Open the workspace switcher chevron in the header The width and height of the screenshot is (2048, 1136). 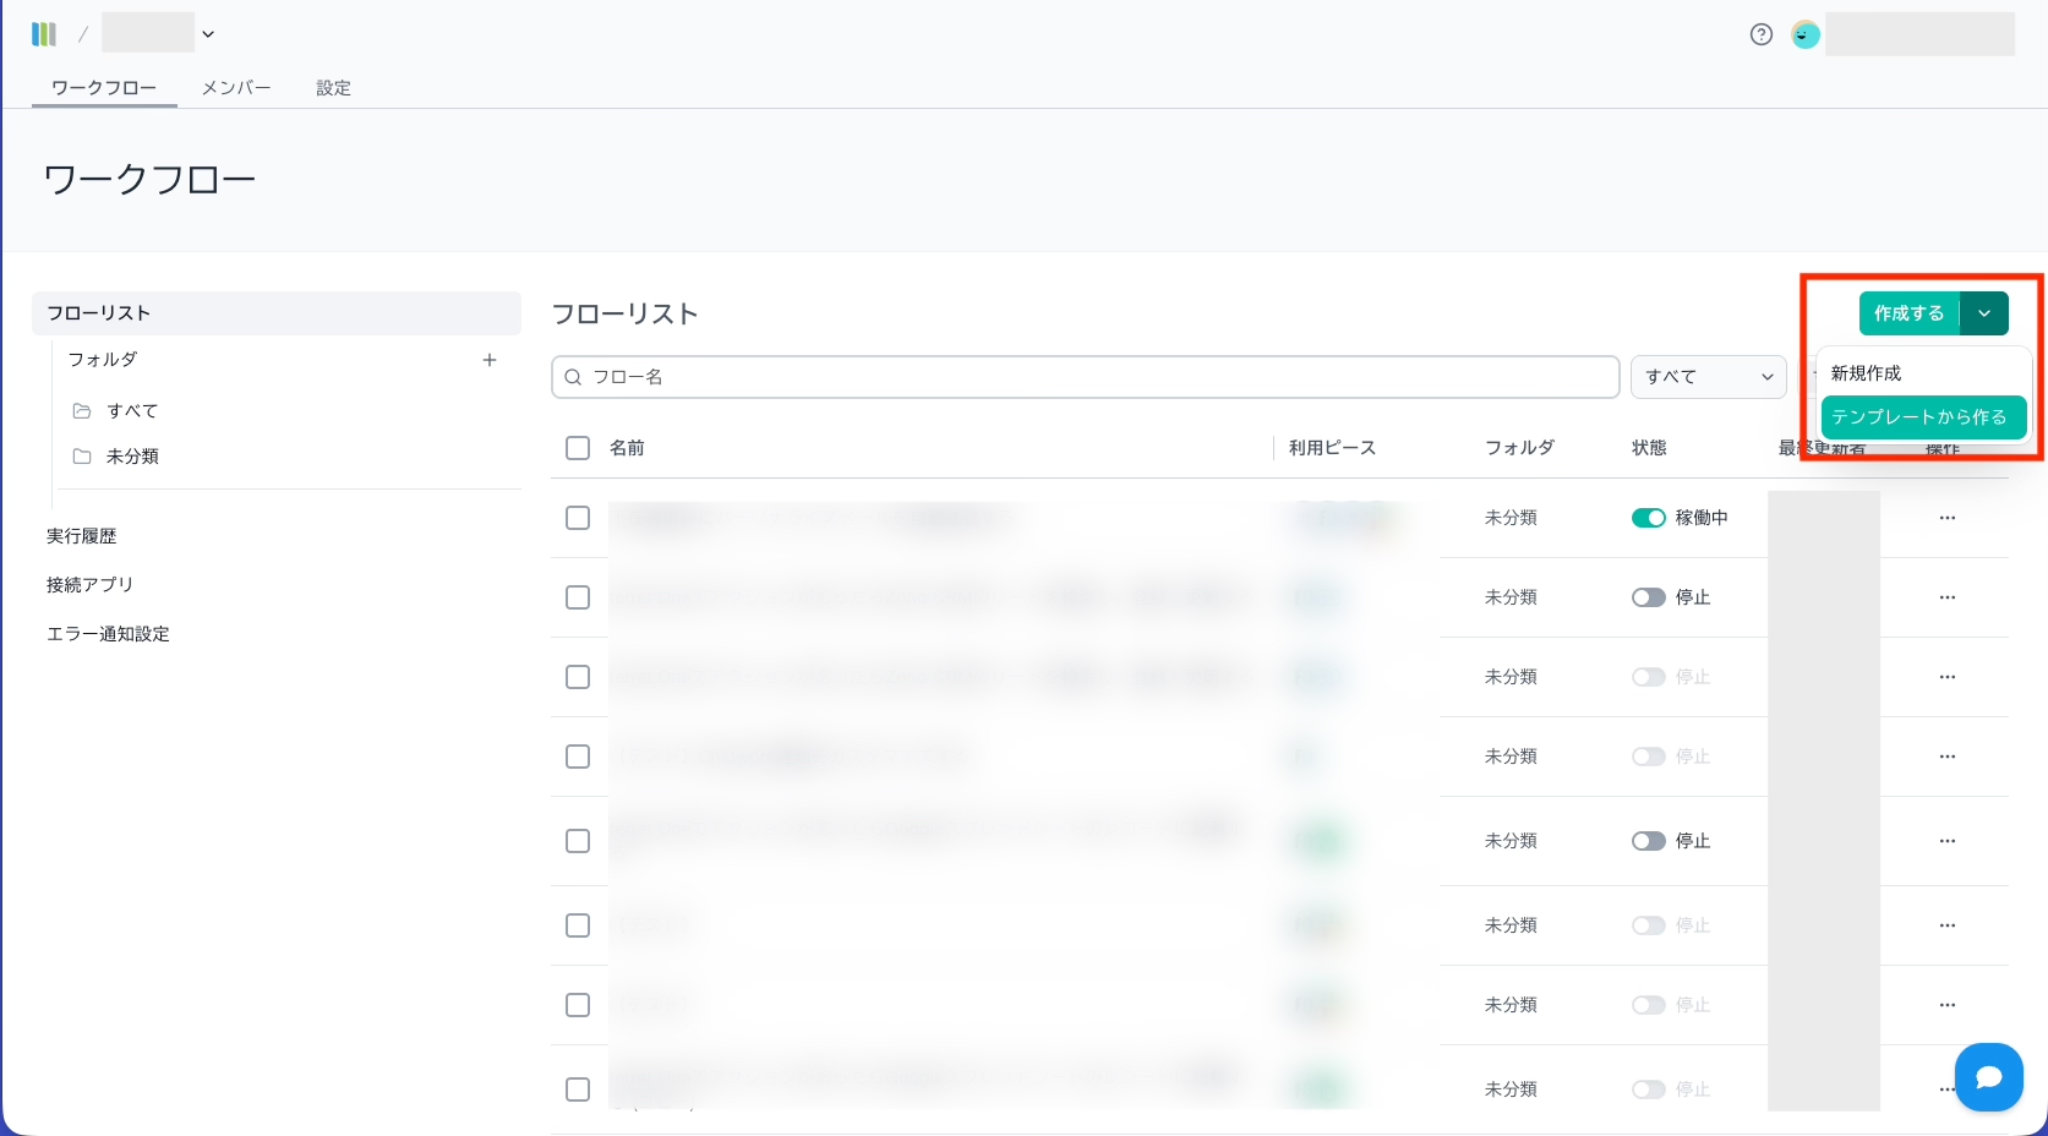(x=208, y=34)
